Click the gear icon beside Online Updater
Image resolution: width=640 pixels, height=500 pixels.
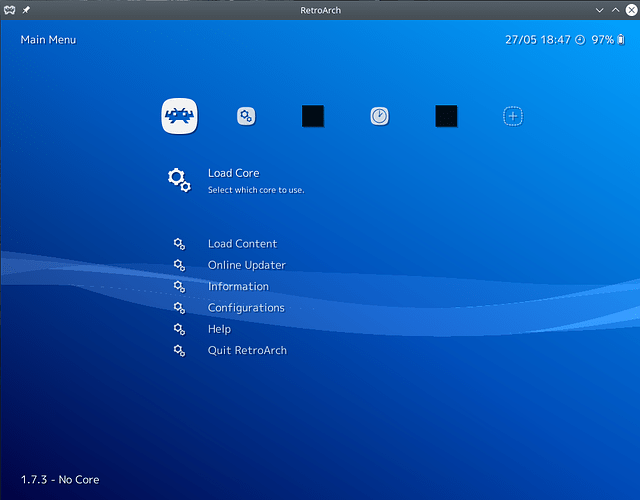click(179, 265)
